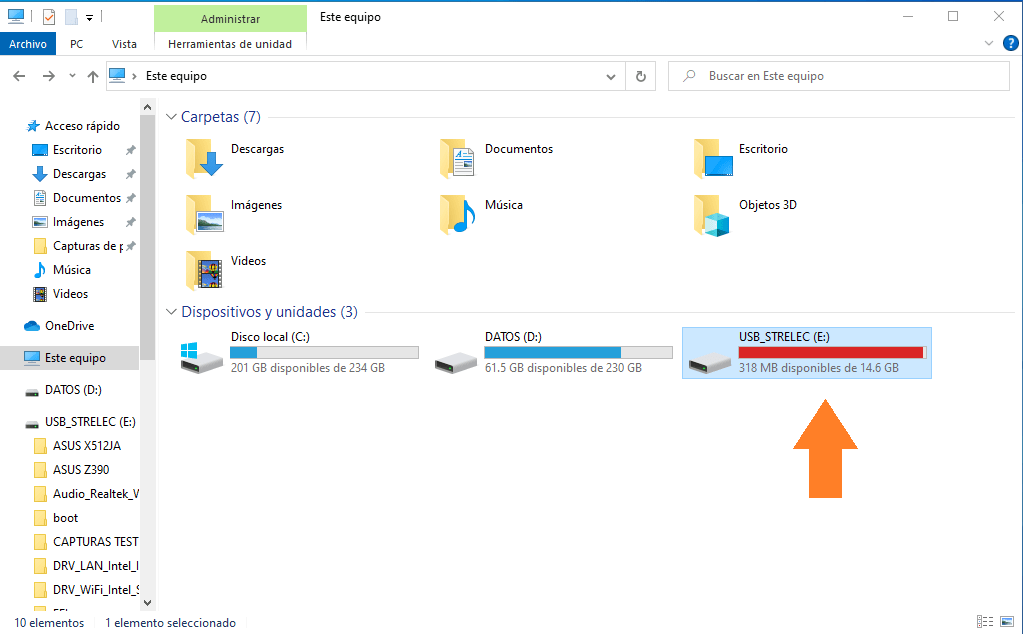Select OneDrive in the navigation pane

click(x=69, y=326)
